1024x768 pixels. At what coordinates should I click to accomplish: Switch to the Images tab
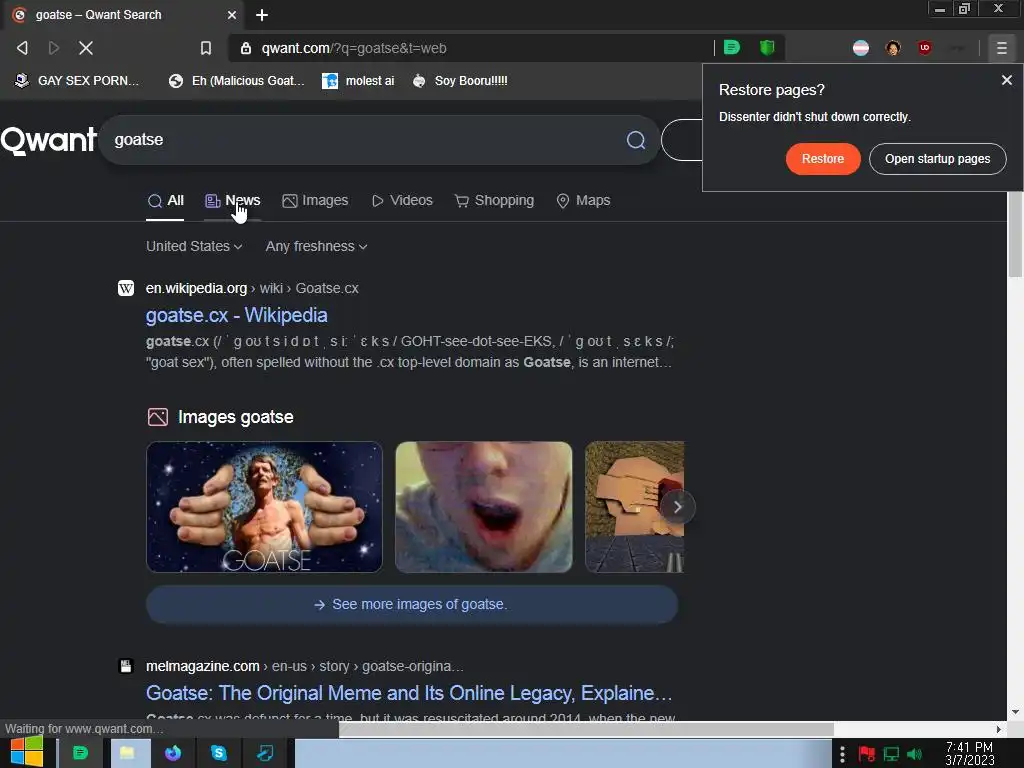coord(315,200)
